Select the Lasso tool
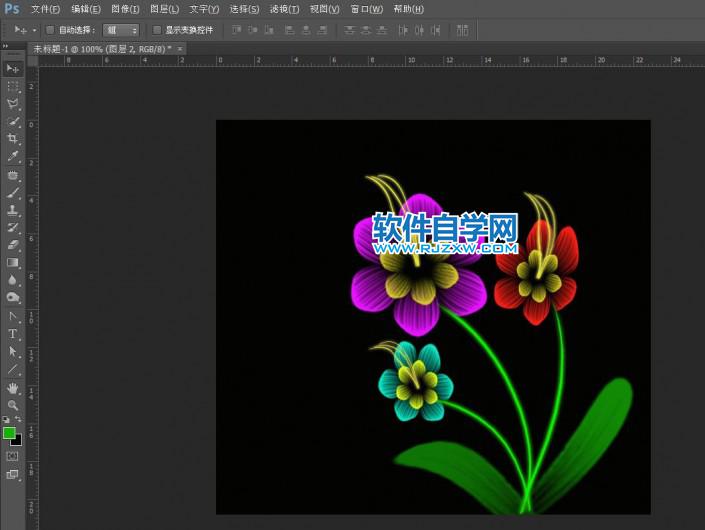 13,104
